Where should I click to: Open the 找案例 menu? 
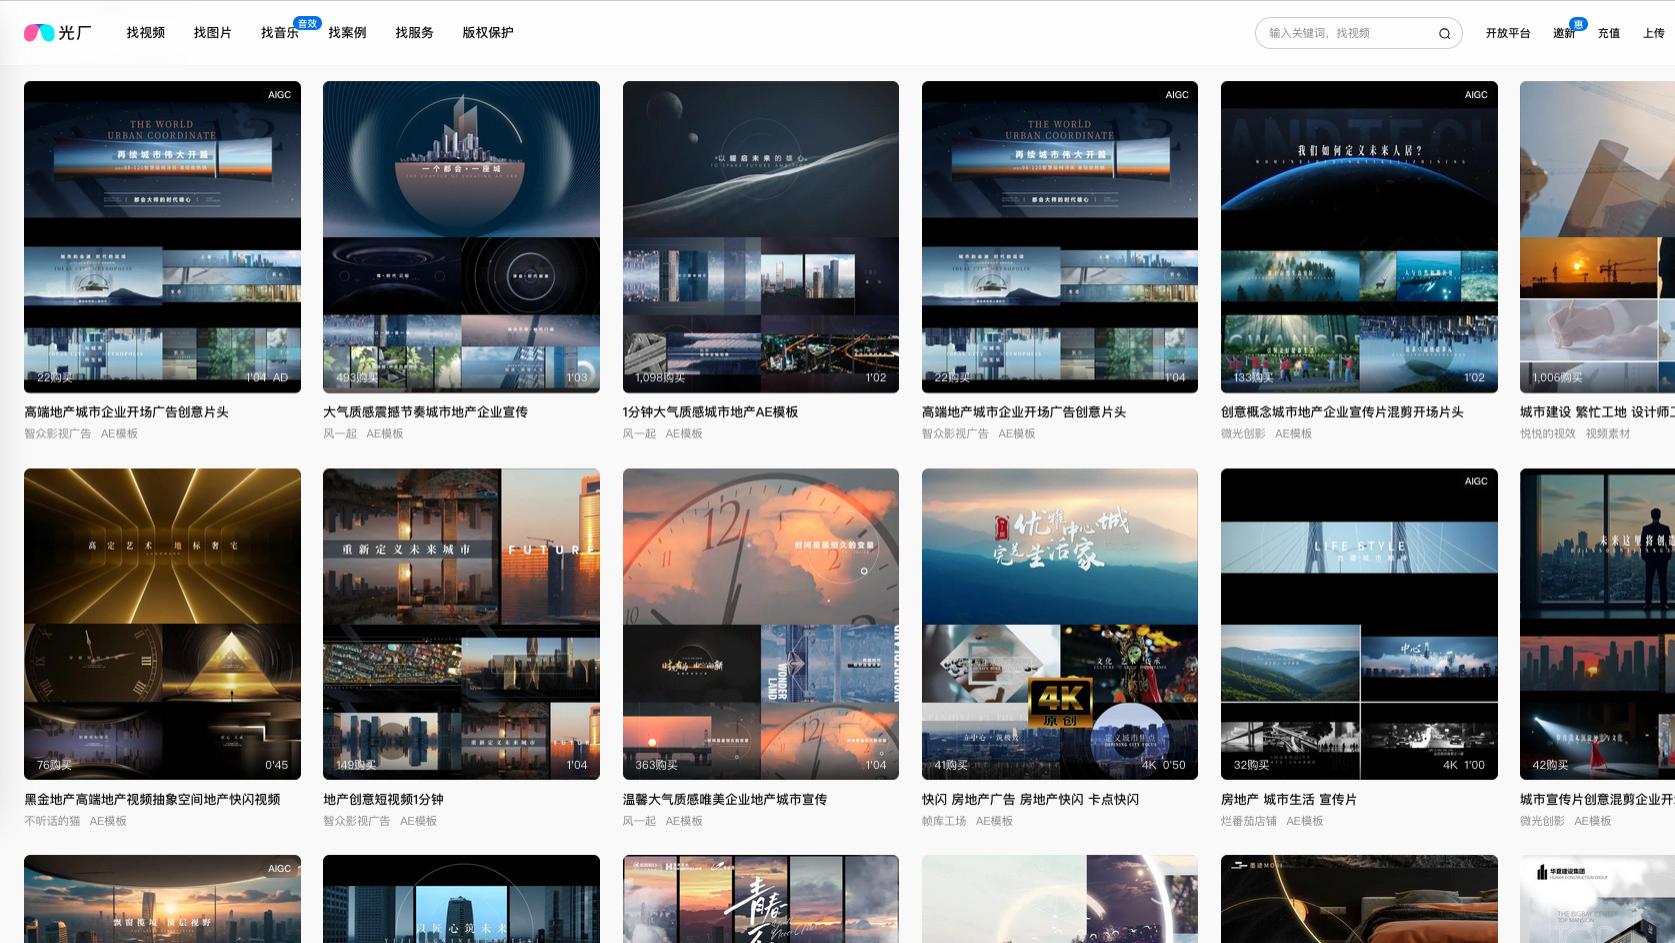(347, 33)
